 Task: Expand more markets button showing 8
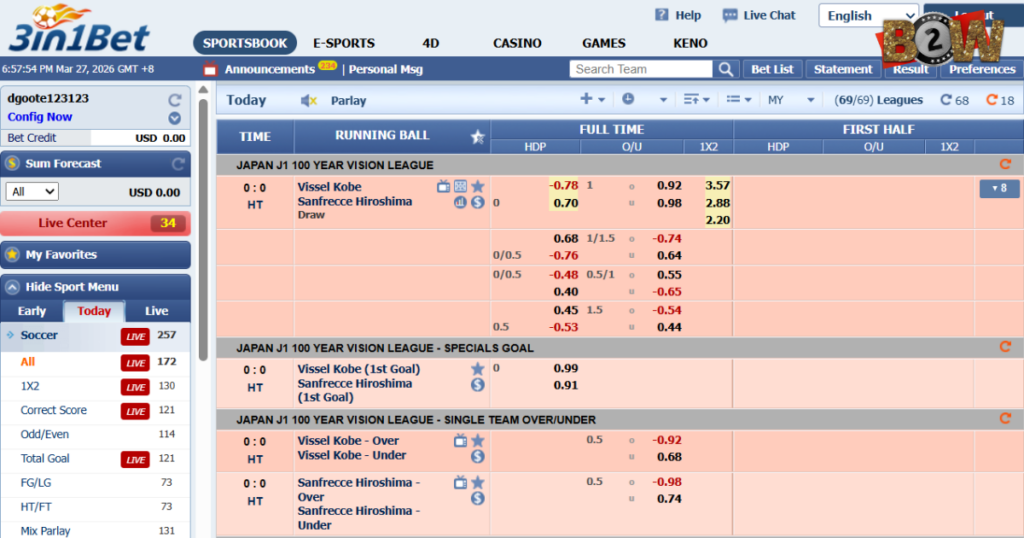999,189
